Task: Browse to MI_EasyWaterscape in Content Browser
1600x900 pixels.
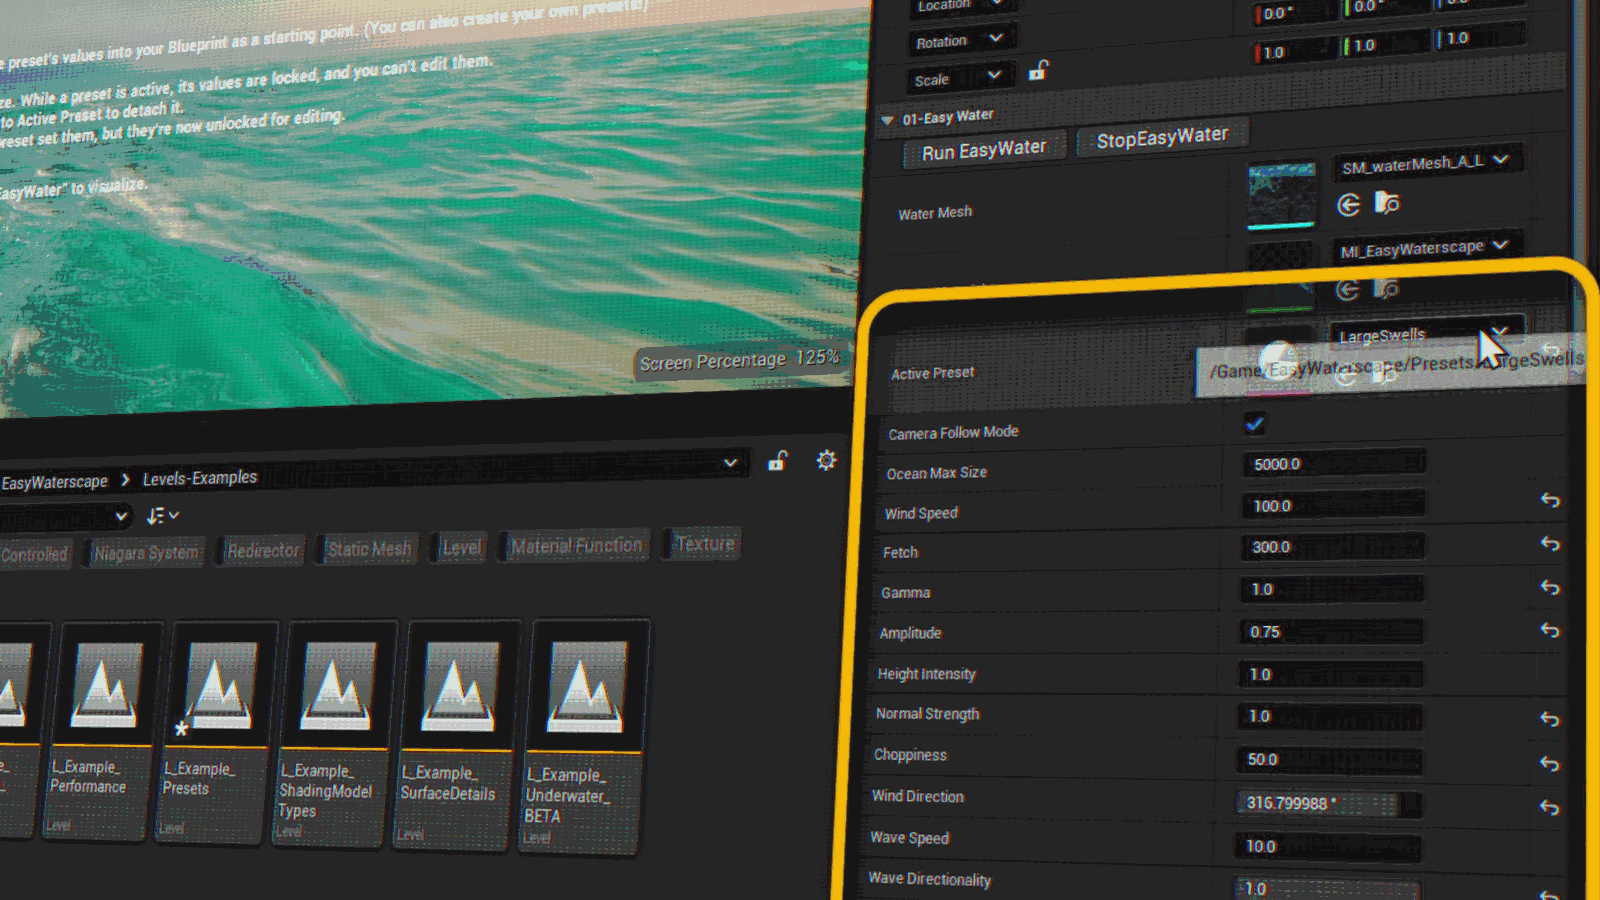Action: [x=1386, y=289]
